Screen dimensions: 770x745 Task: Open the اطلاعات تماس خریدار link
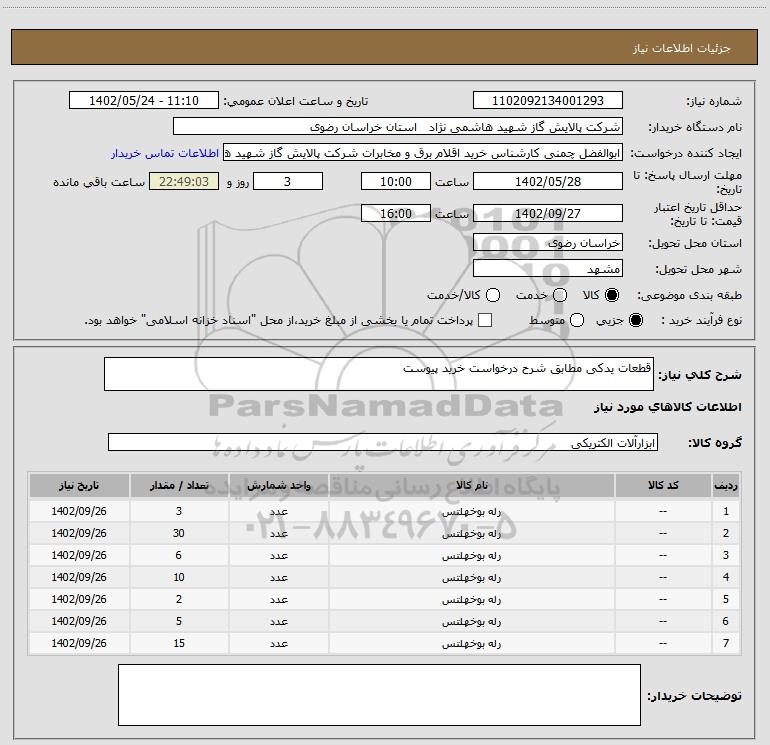coord(162,153)
